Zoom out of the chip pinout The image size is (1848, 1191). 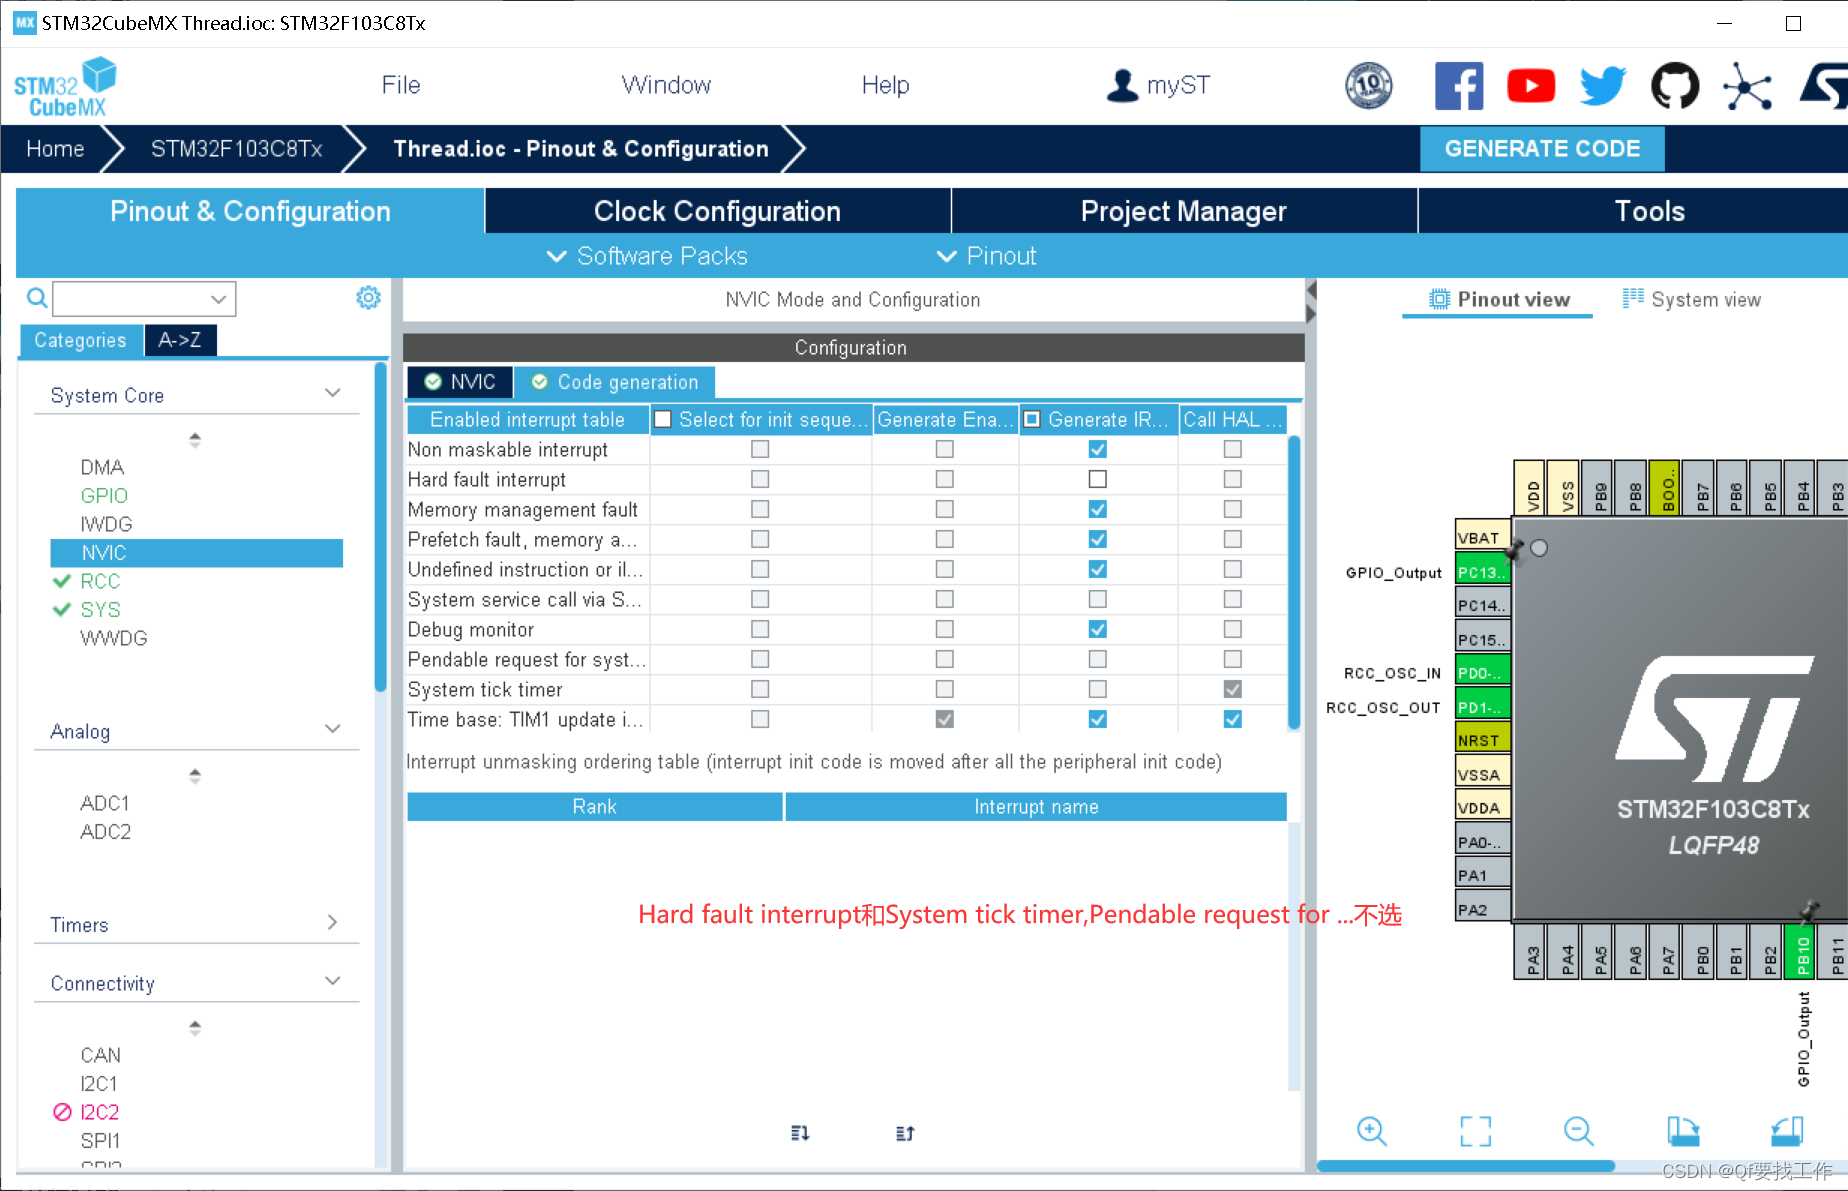coord(1579,1131)
